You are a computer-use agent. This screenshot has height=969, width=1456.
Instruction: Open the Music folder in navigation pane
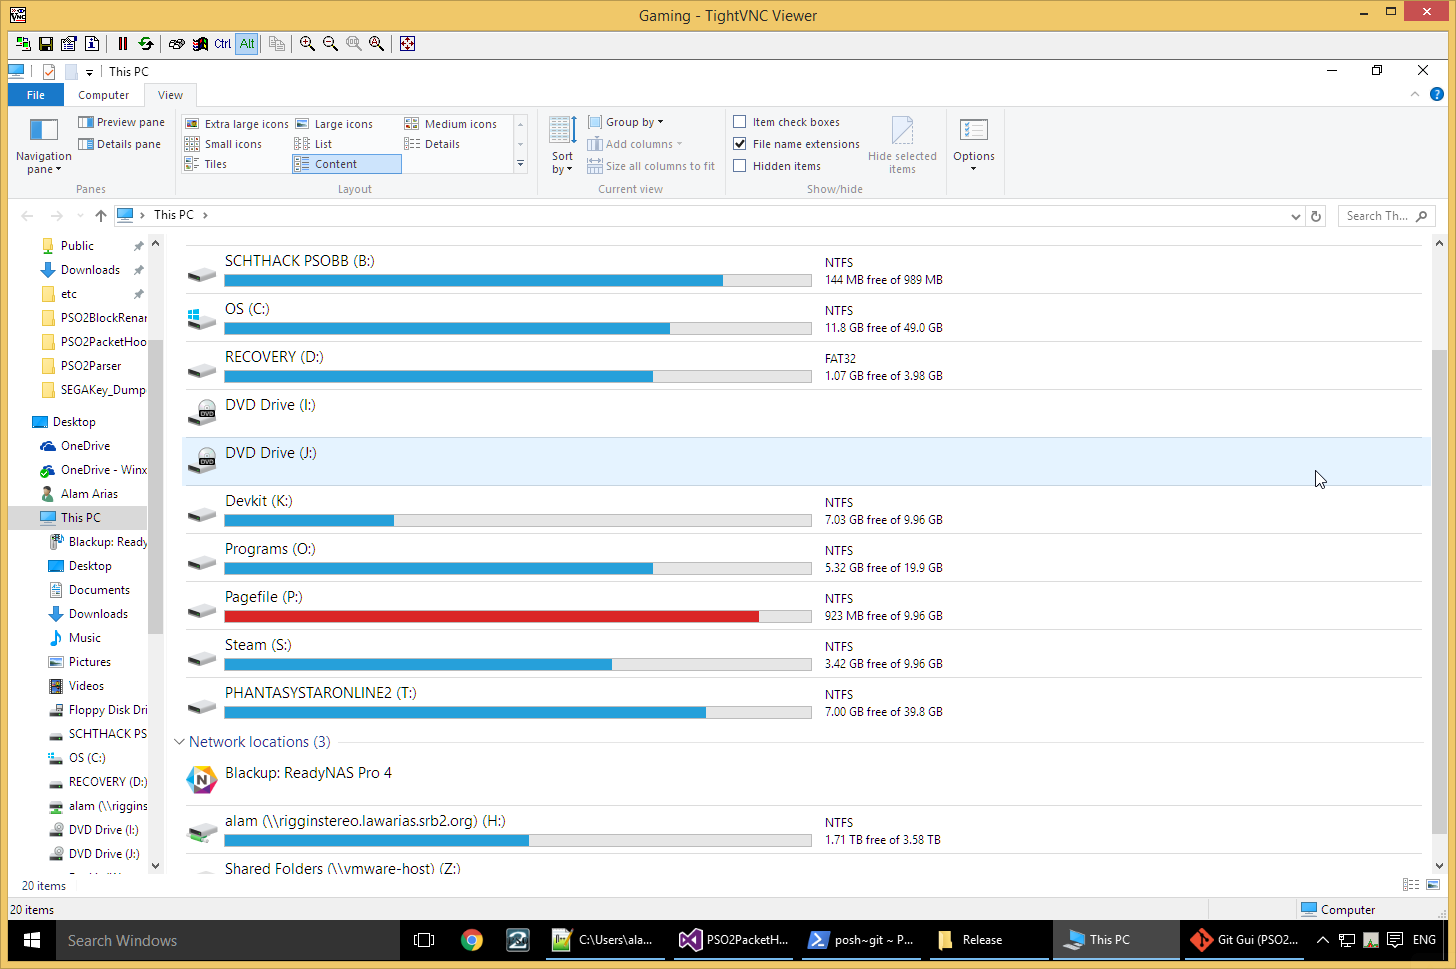[x=85, y=638]
